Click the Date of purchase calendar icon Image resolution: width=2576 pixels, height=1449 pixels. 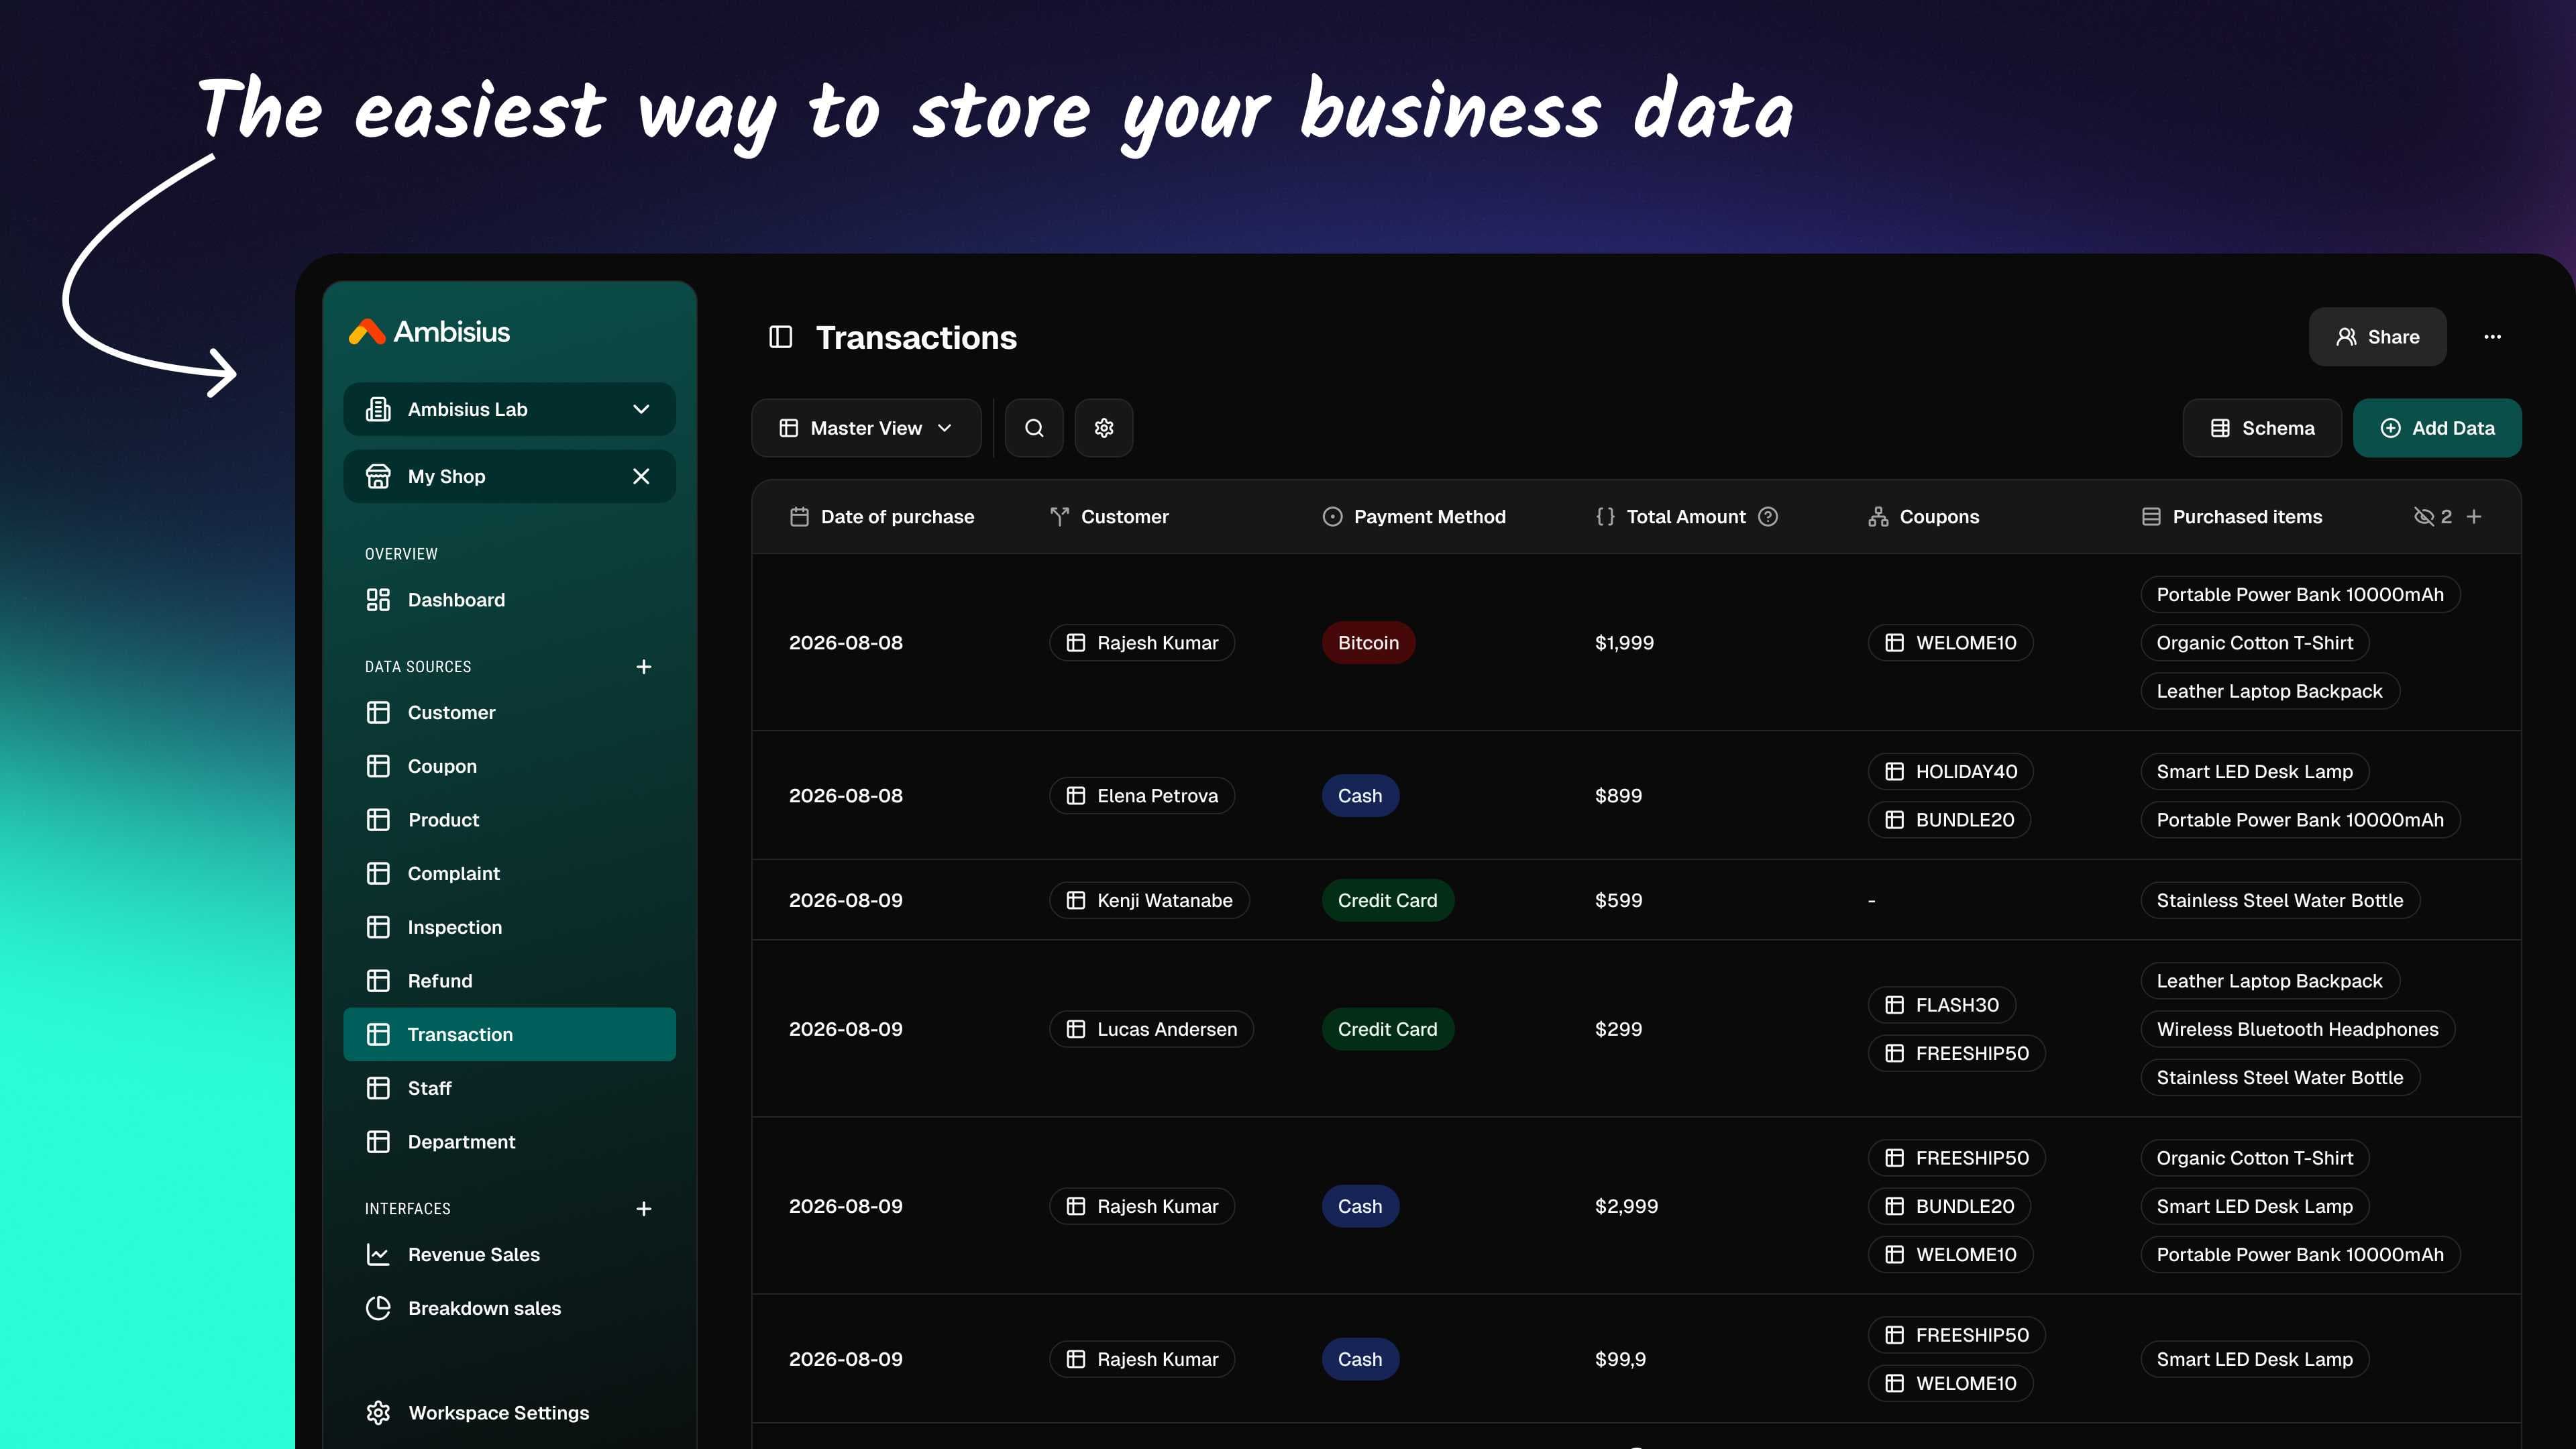(799, 517)
